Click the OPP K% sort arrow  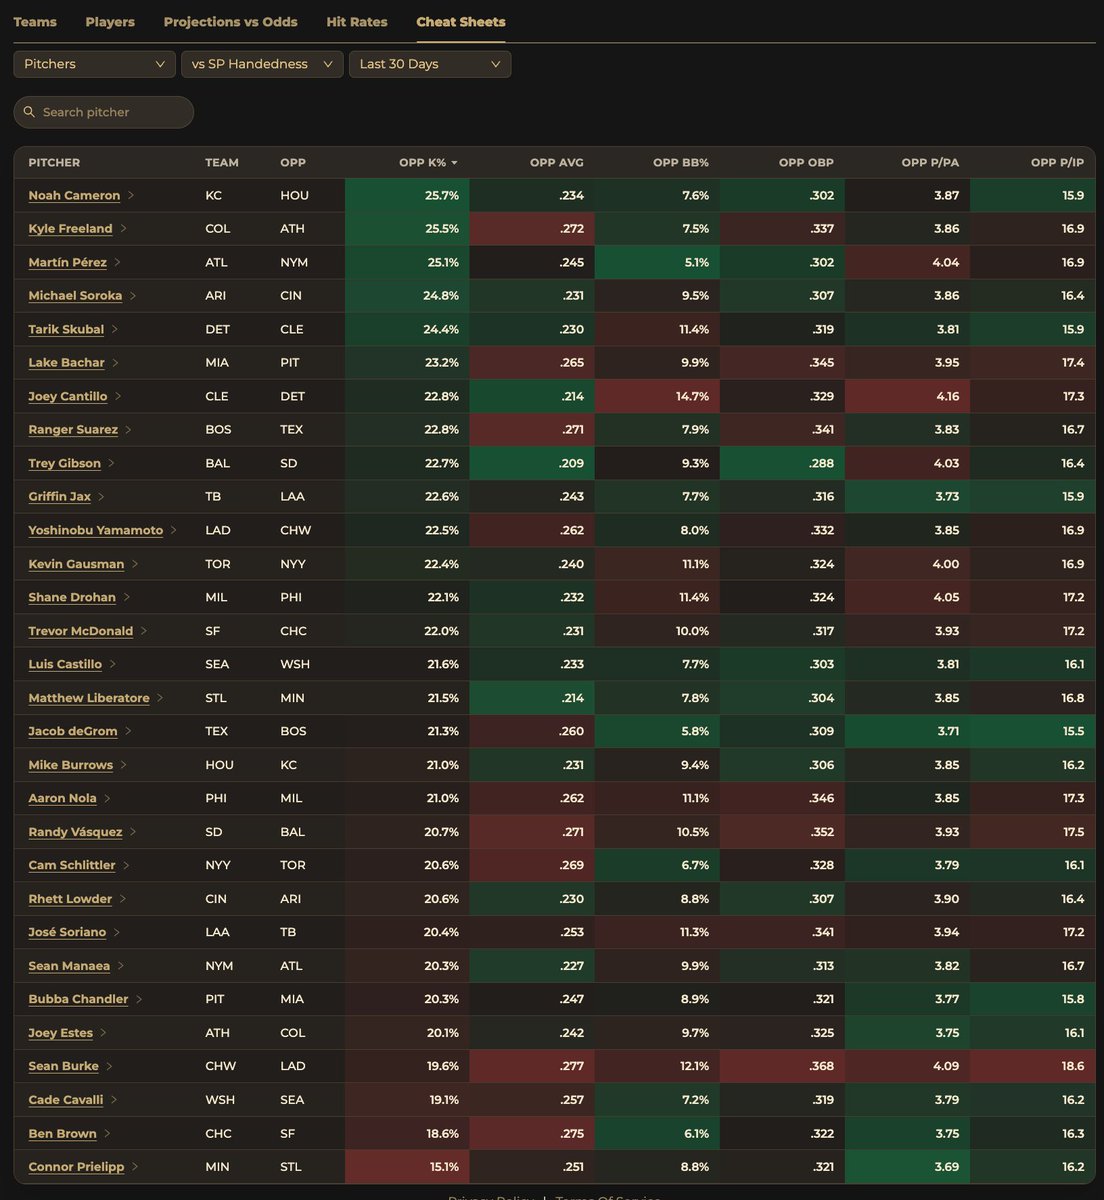click(x=455, y=163)
